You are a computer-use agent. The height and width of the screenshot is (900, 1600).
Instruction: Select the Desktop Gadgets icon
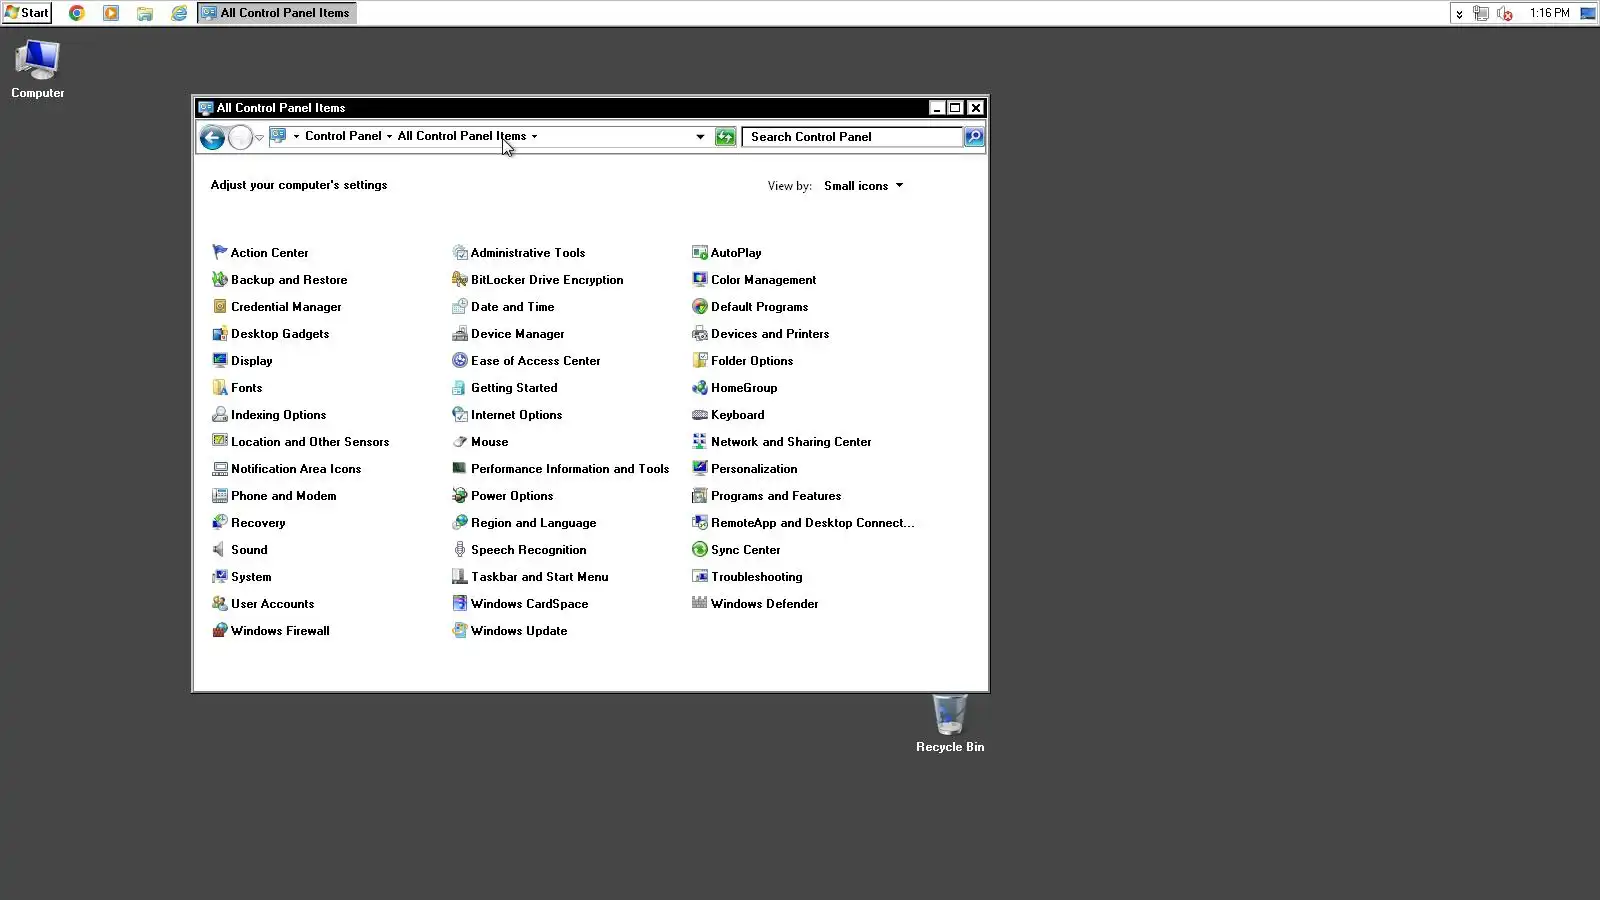220,333
